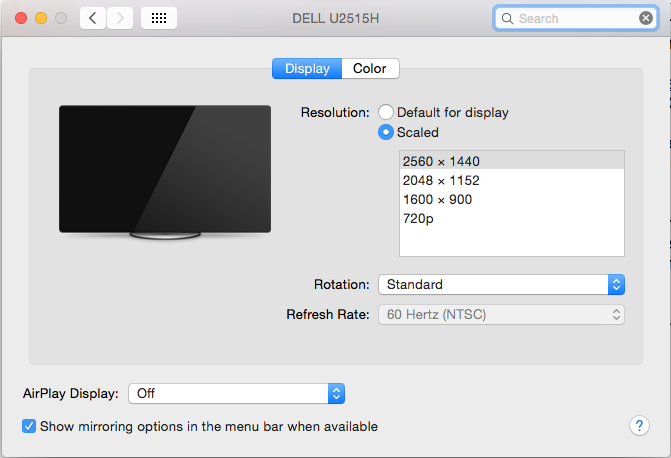Open help with the question mark button
671x458 pixels.
click(x=639, y=425)
